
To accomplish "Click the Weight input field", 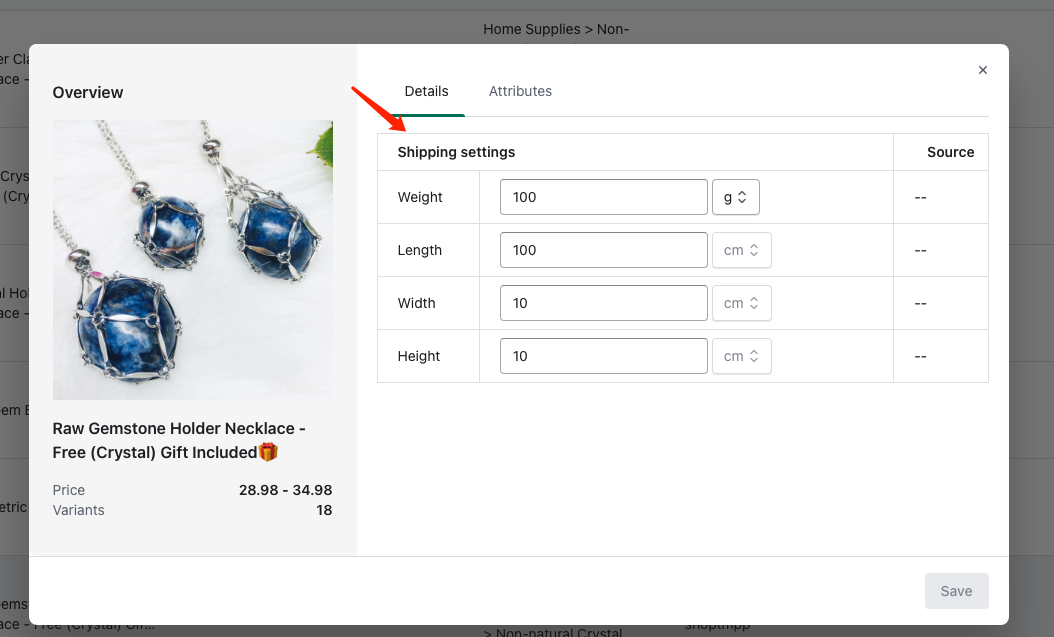I will (603, 197).
